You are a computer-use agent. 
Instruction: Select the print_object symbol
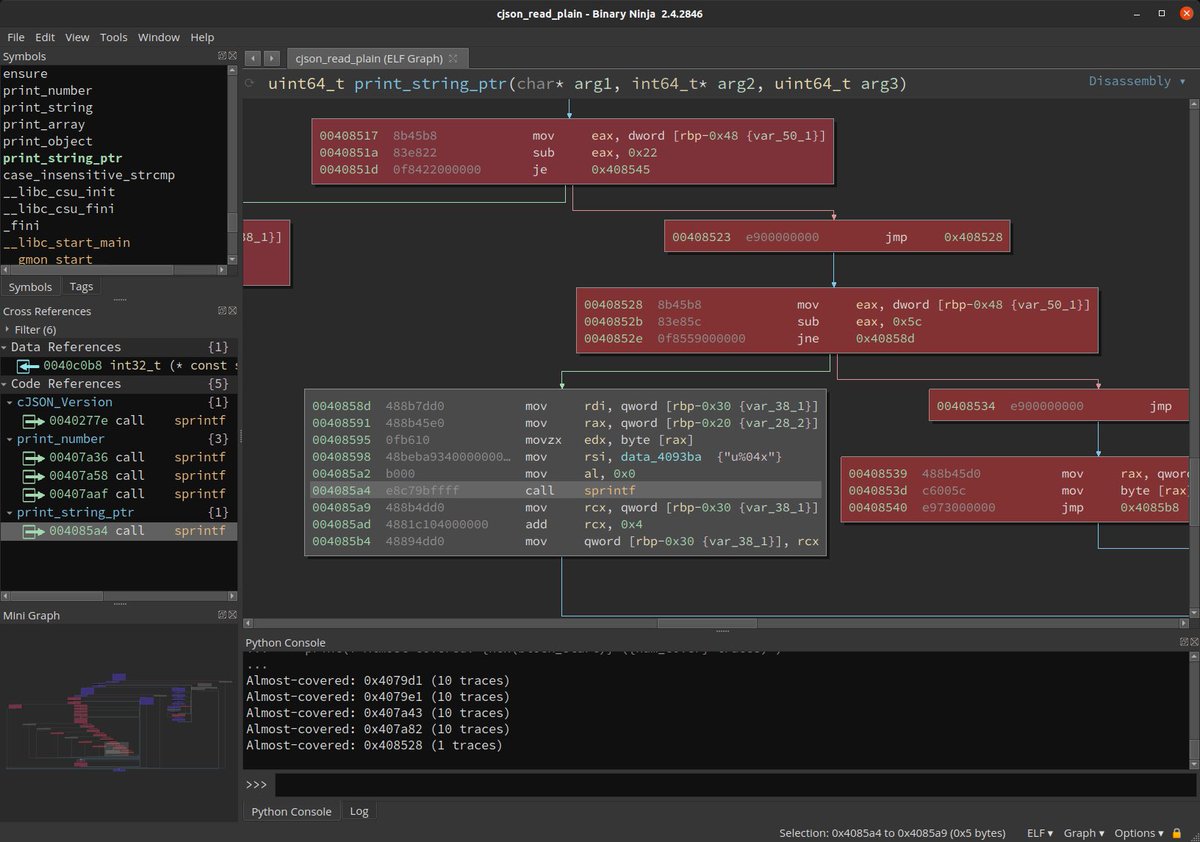coord(47,142)
